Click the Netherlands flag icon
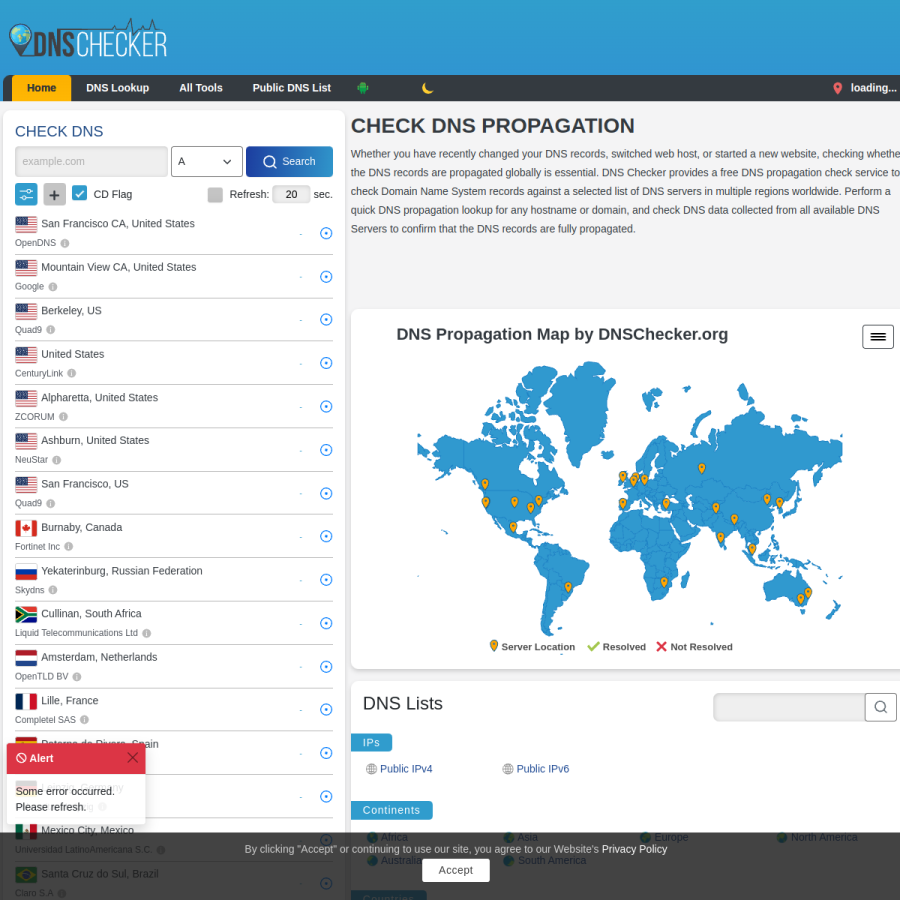Viewport: 900px width, 900px height. [x=26, y=658]
